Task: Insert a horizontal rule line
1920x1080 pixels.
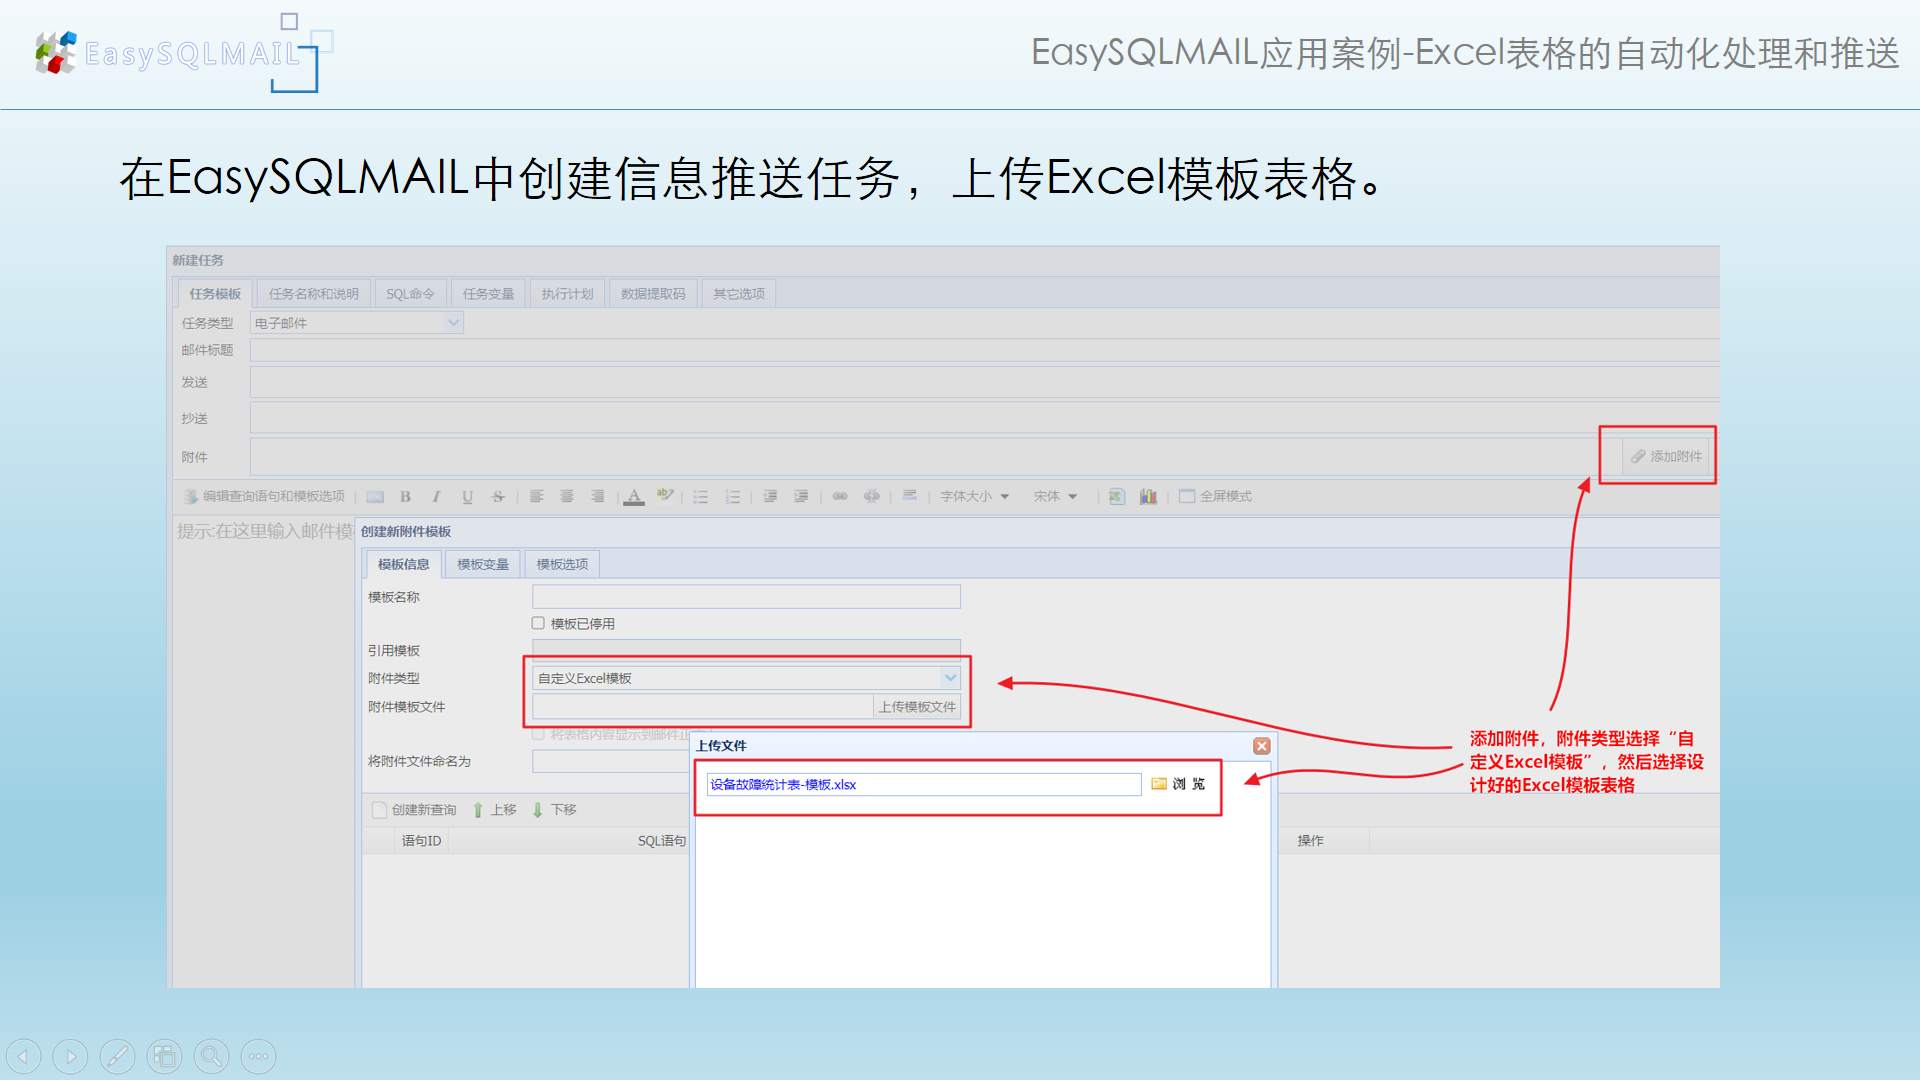Action: click(x=910, y=496)
